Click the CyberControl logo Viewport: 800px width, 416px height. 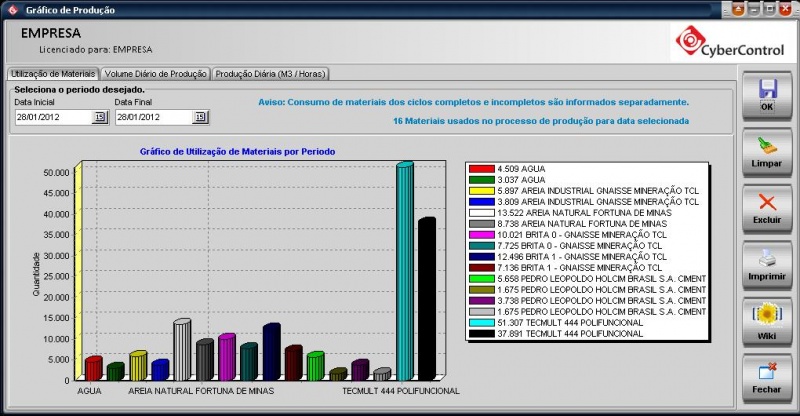pos(730,42)
